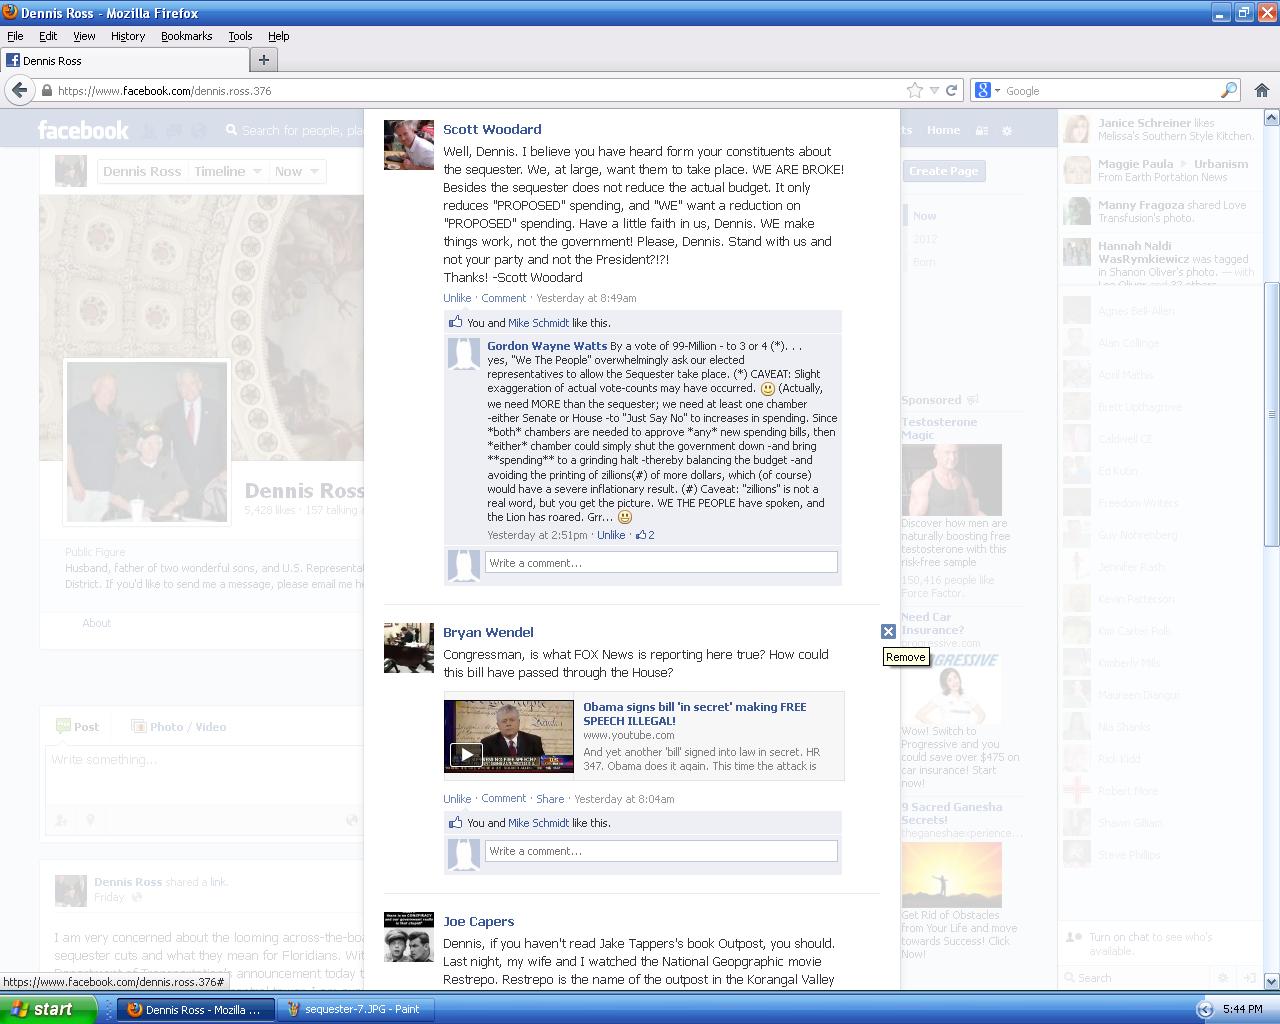Click the thumbs-up icon under Bryan Wendel's post
1280x1024 pixels.
(456, 822)
